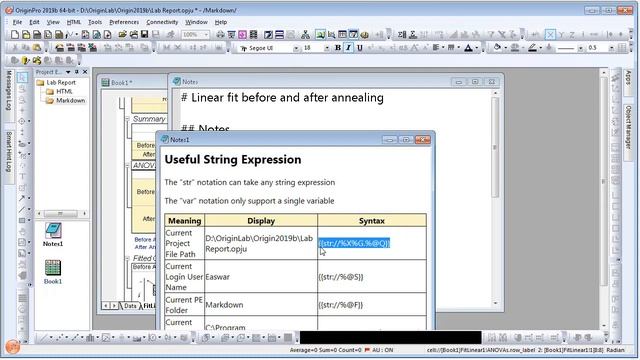Toggle Underline formatting button
The width and height of the screenshot is (640, 360).
360,48
